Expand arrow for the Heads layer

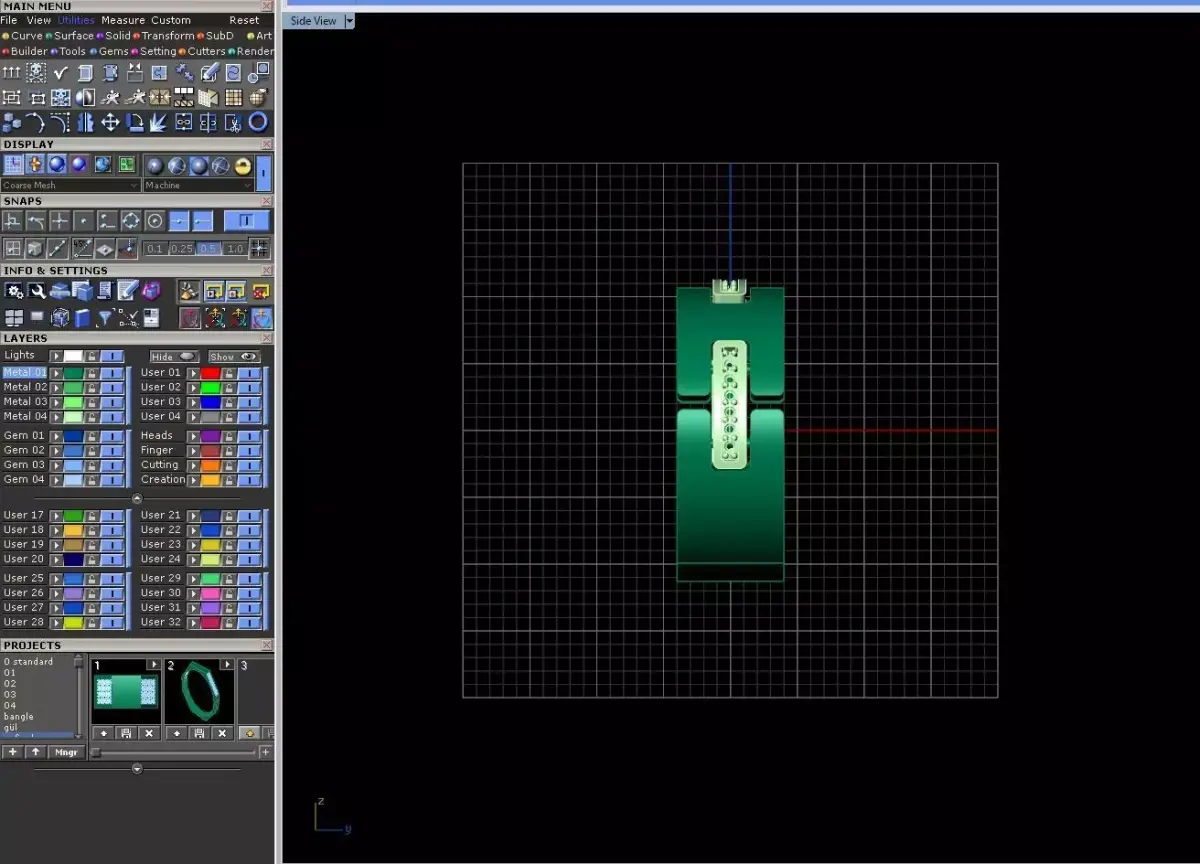pyautogui.click(x=193, y=436)
